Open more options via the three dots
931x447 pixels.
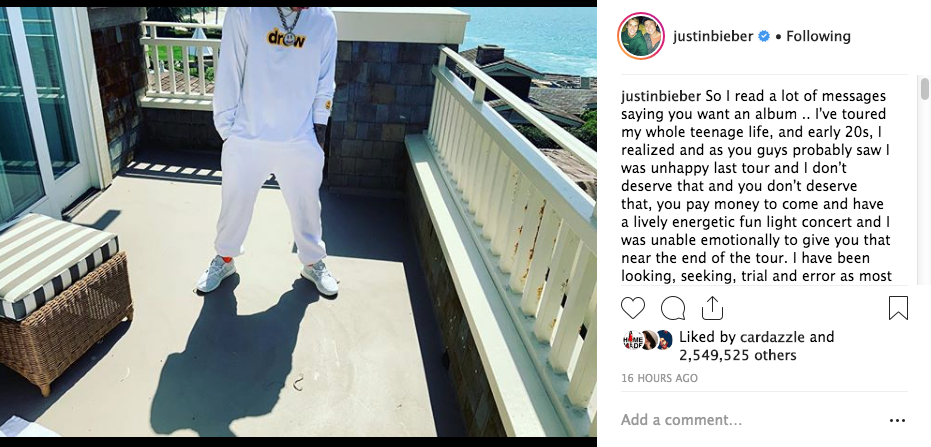tap(898, 420)
